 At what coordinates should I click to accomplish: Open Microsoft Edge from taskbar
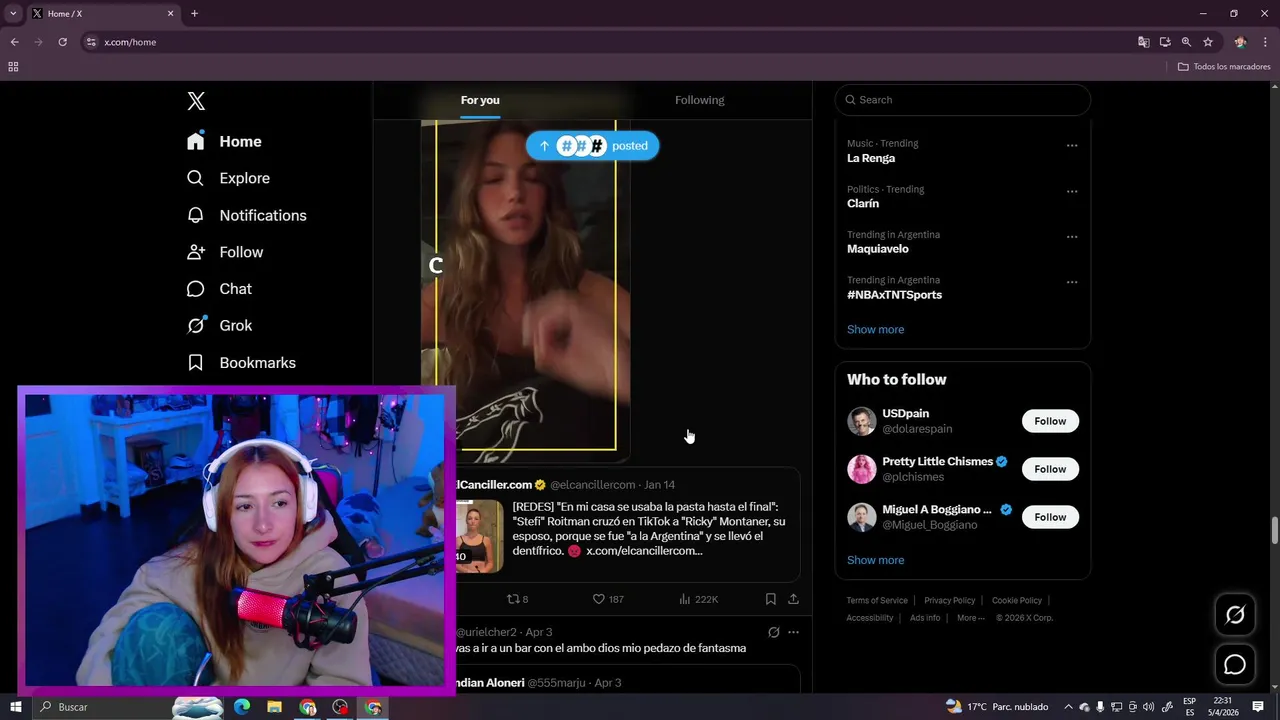242,707
